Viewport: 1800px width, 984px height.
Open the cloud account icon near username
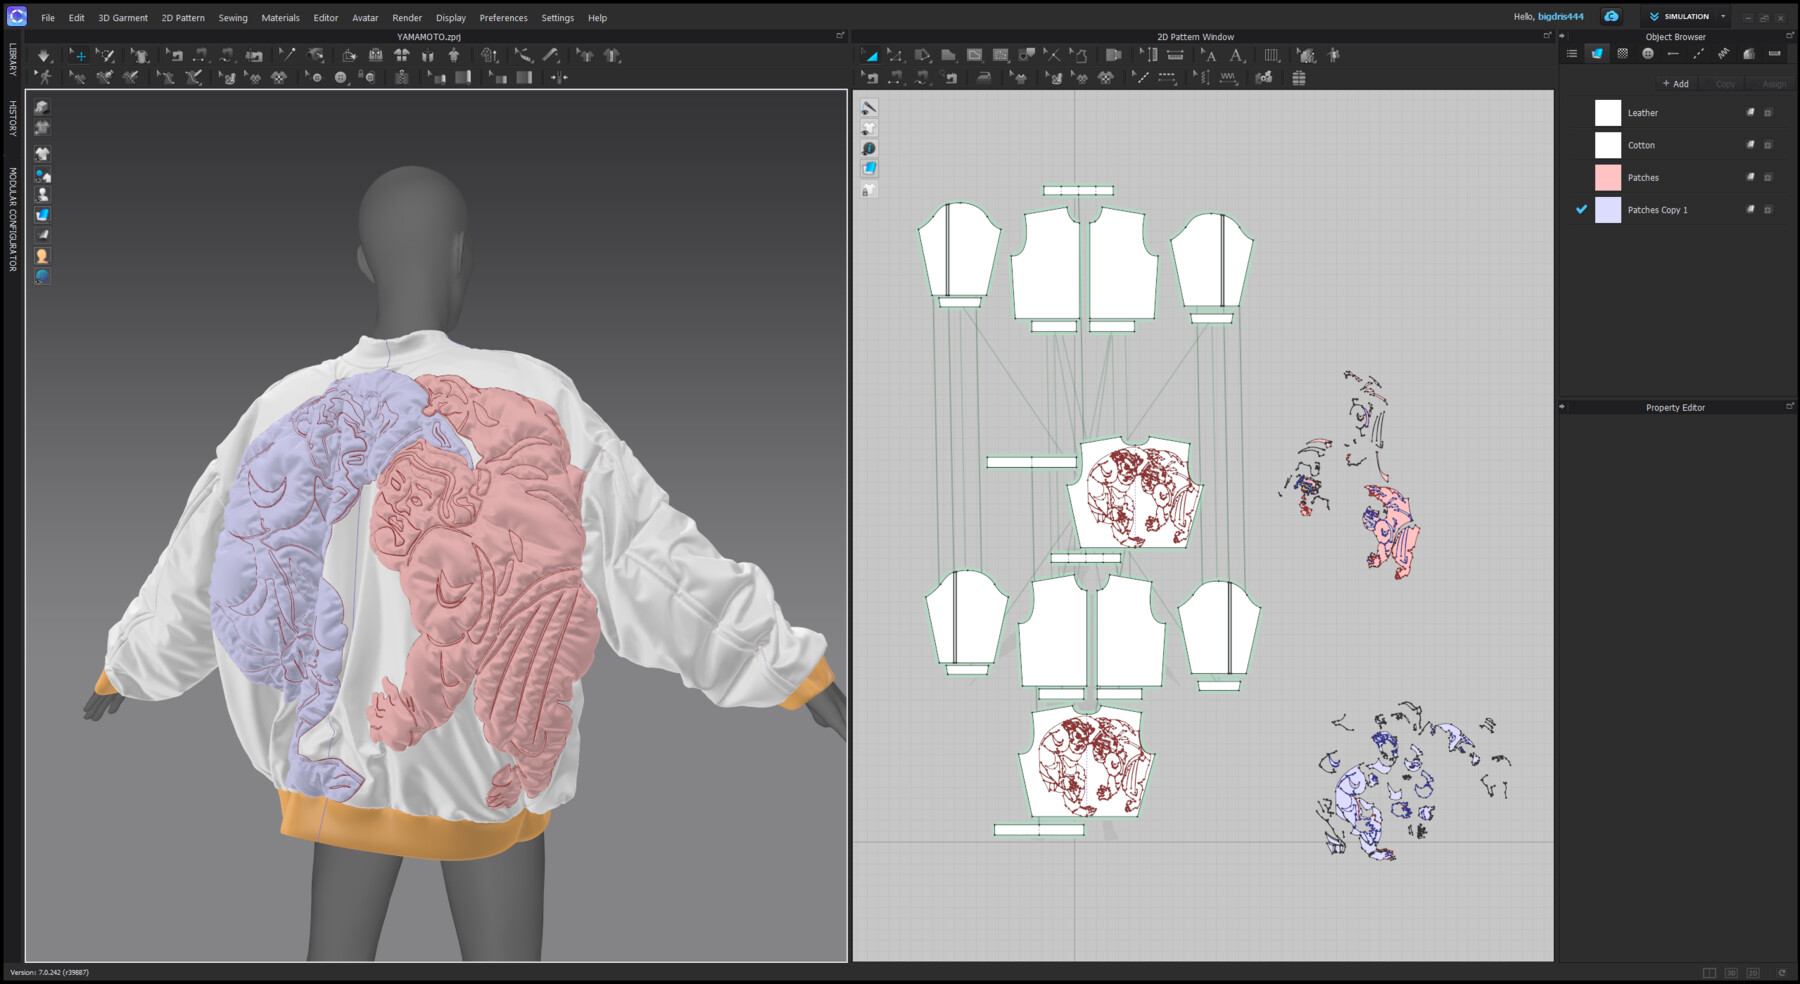click(1611, 16)
